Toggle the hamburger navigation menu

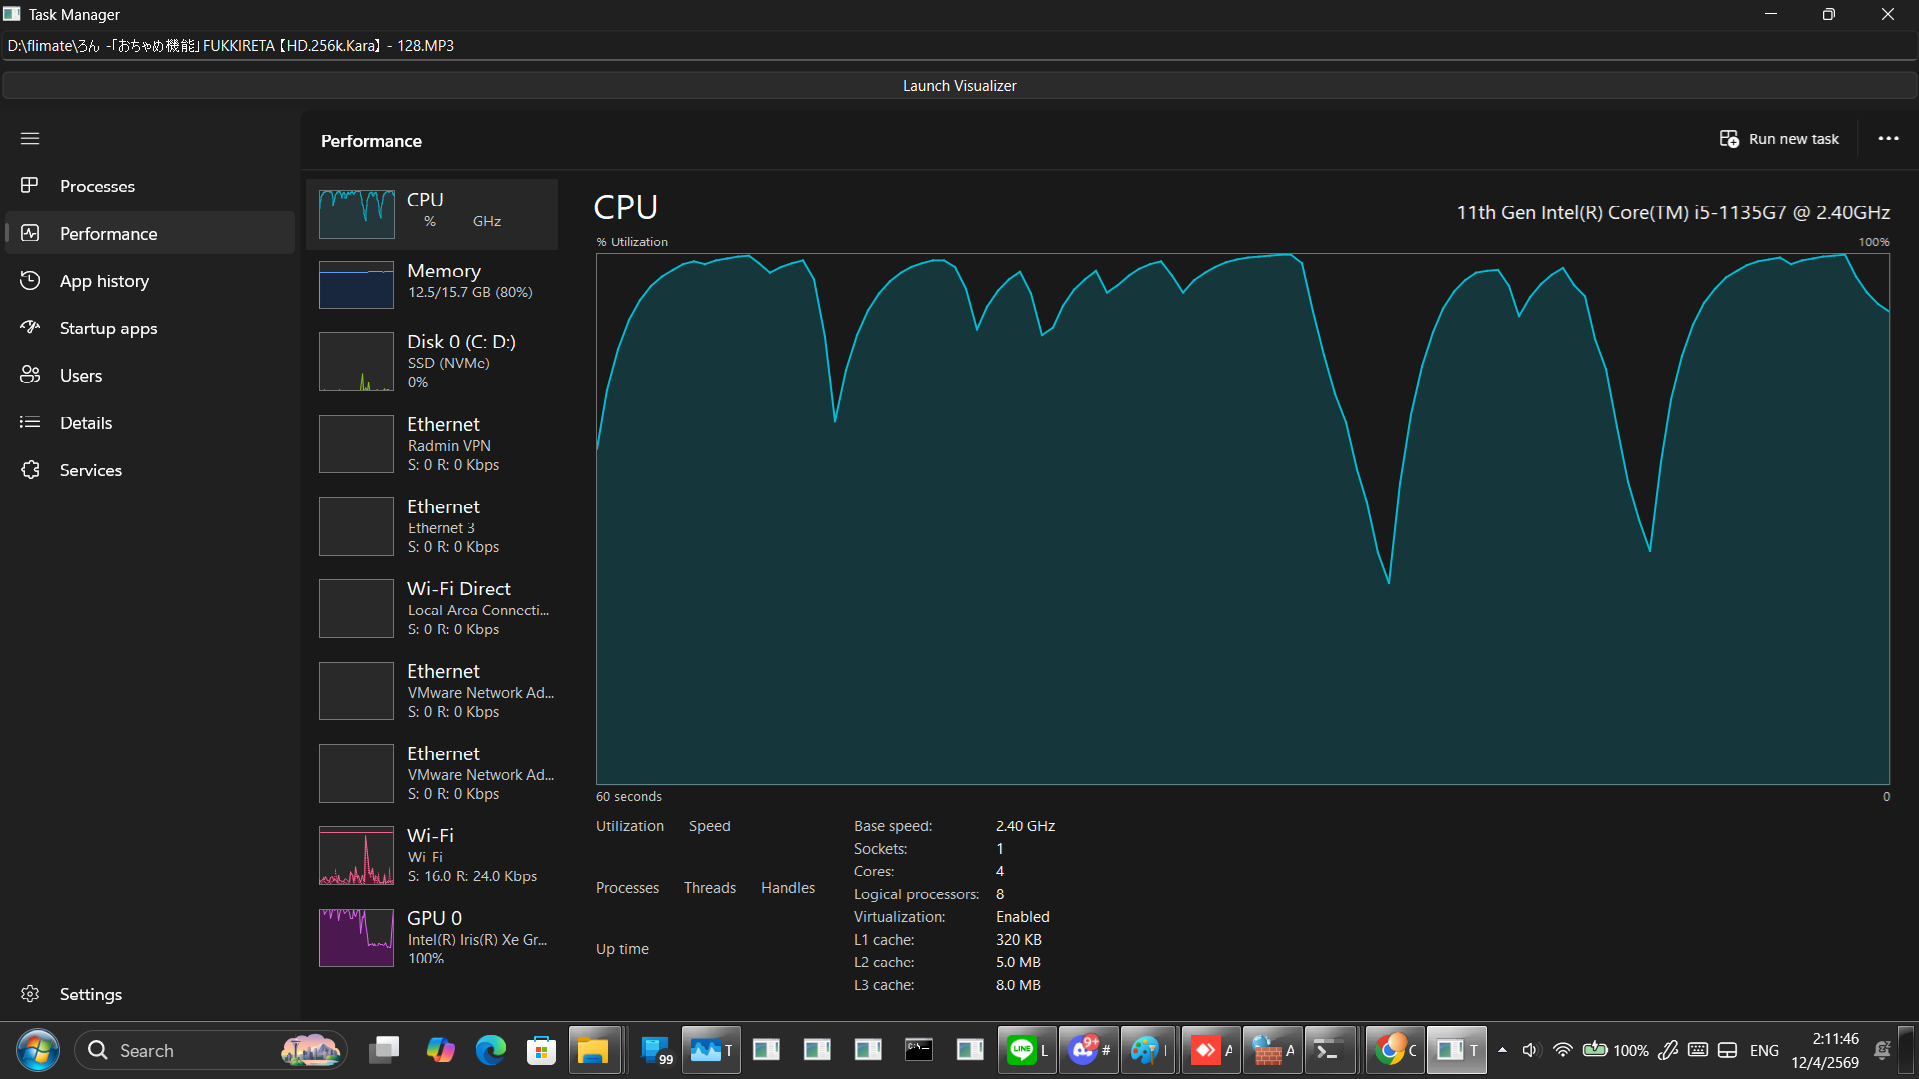(x=30, y=138)
